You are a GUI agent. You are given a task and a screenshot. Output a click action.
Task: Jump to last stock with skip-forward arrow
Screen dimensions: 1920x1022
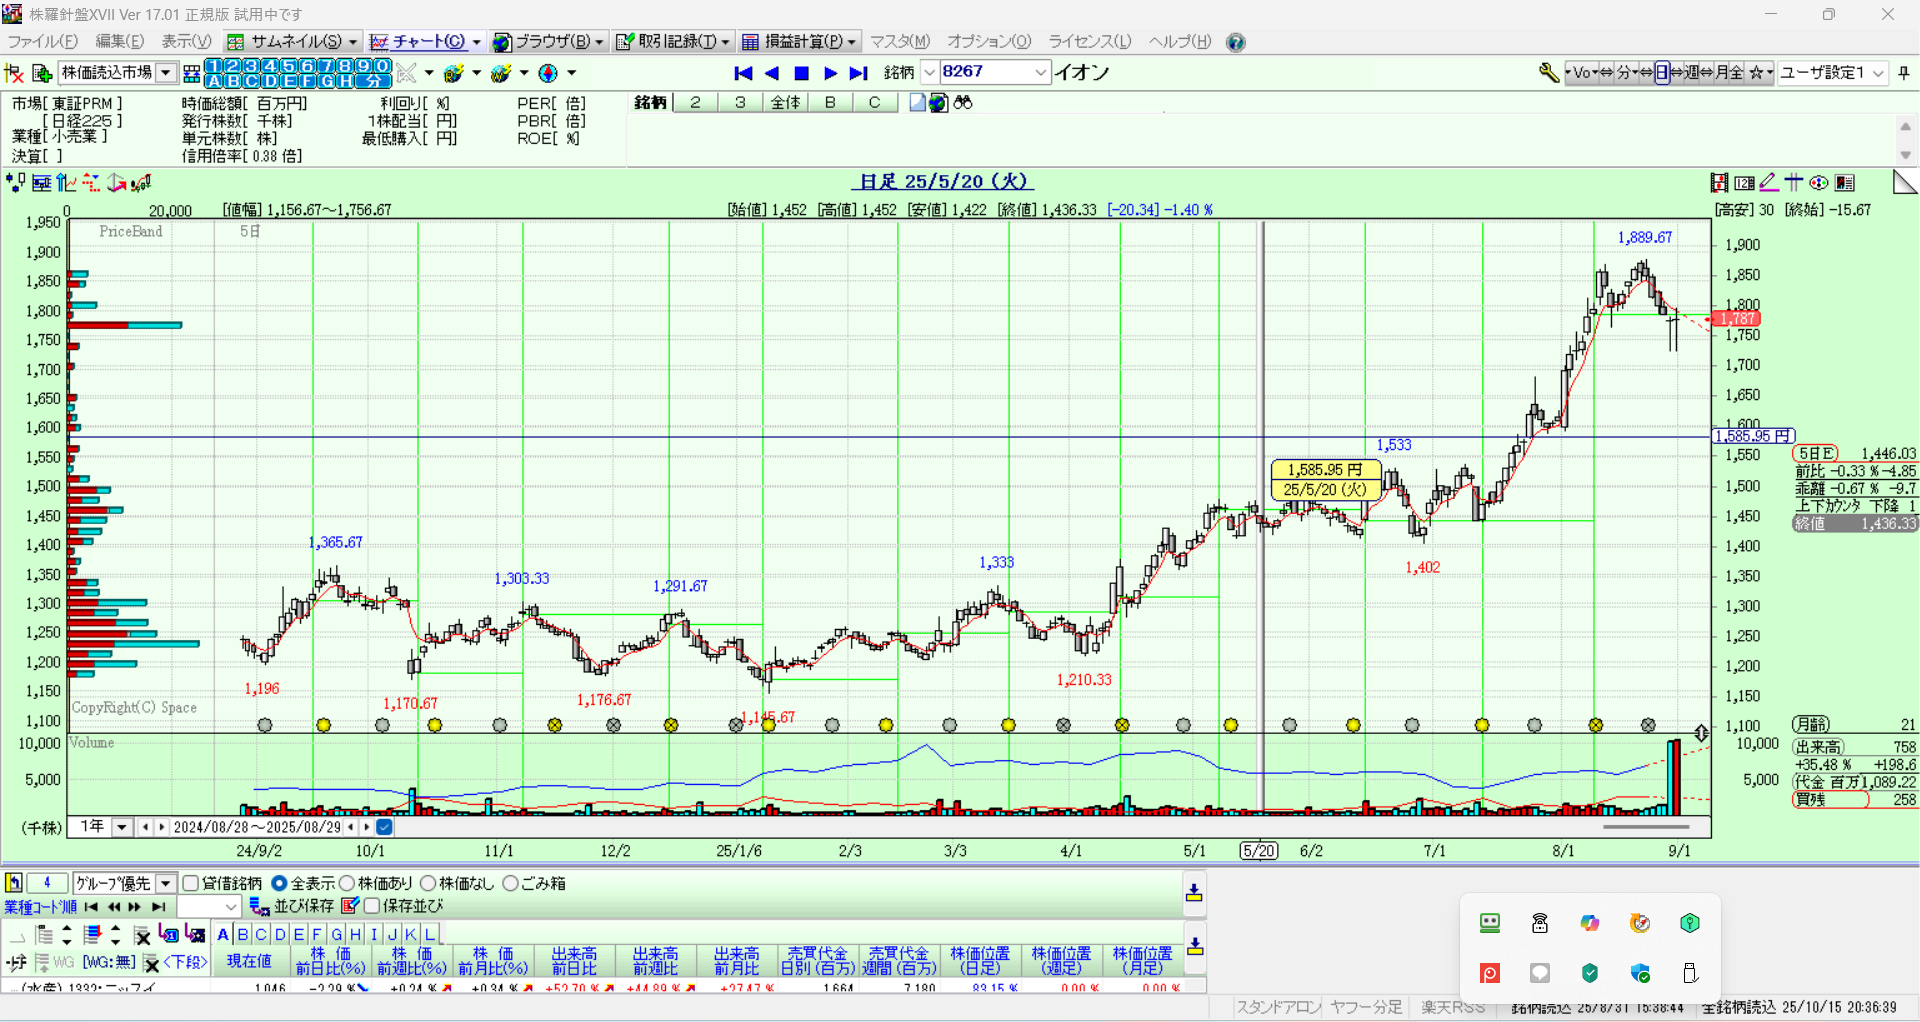pos(858,73)
